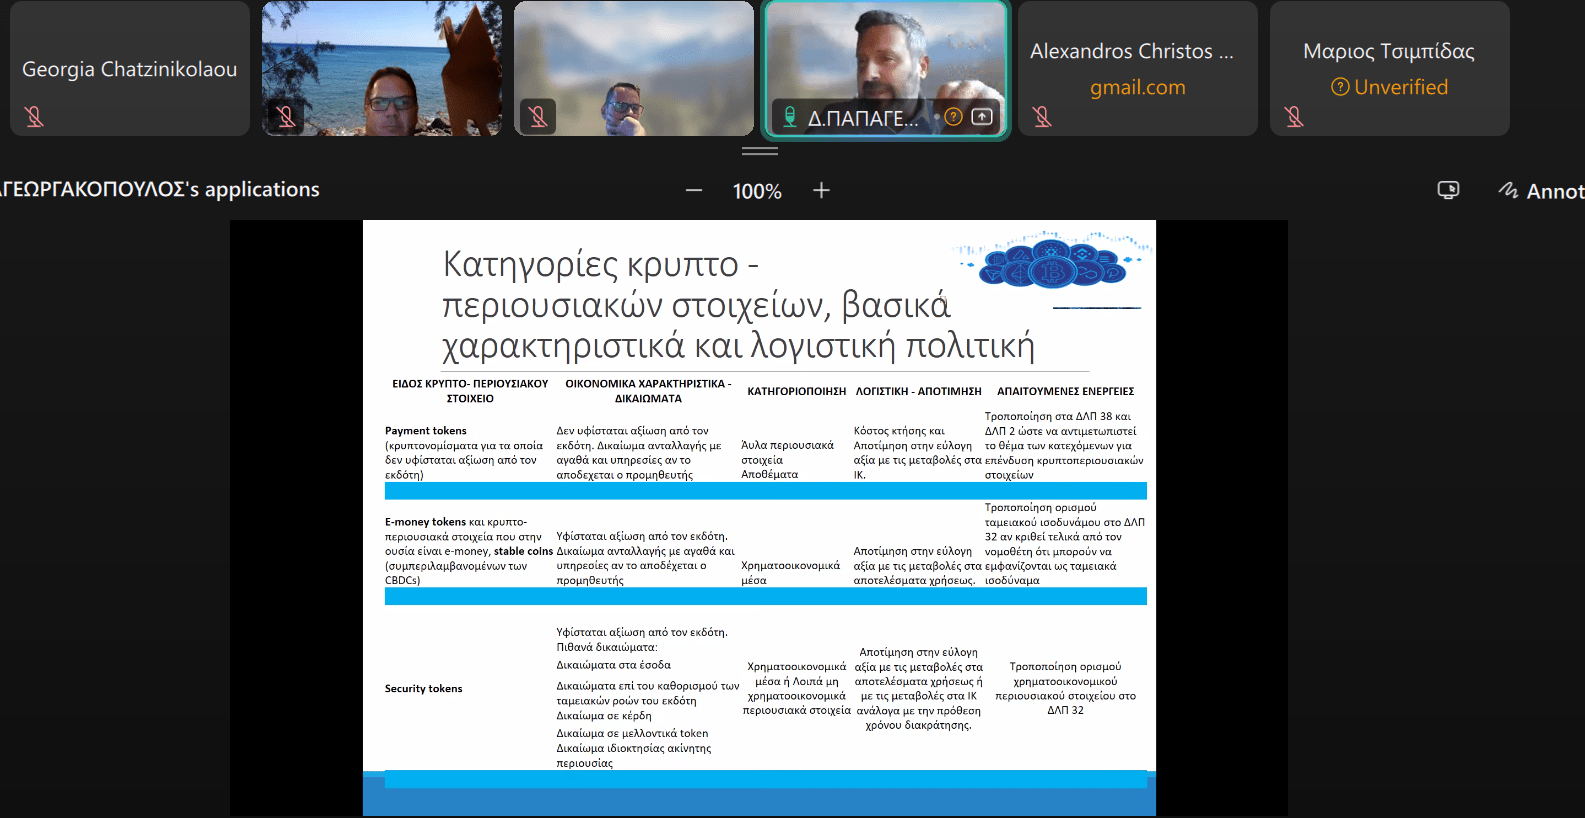Viewport: 1585px width, 818px height.
Task: Click the 100% zoom level indicator
Action: tap(757, 191)
